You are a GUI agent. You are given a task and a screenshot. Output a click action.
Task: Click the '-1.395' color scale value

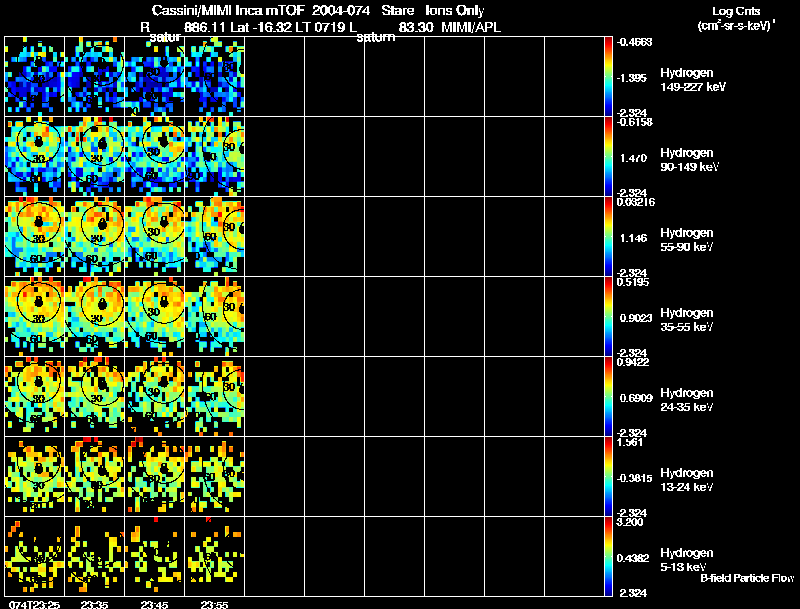[x=632, y=78]
